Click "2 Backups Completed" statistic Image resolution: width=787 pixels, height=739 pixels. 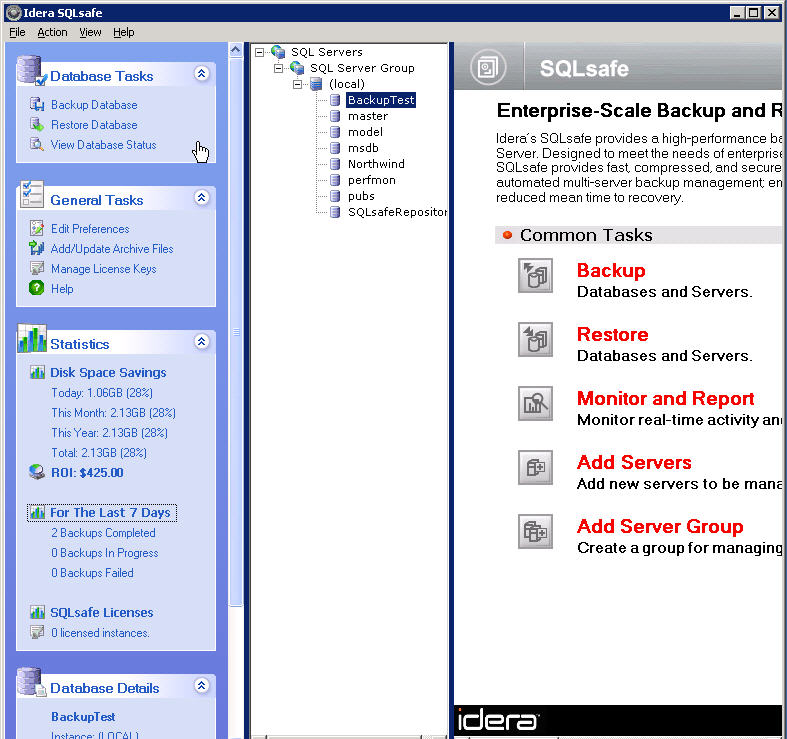pyautogui.click(x=103, y=533)
